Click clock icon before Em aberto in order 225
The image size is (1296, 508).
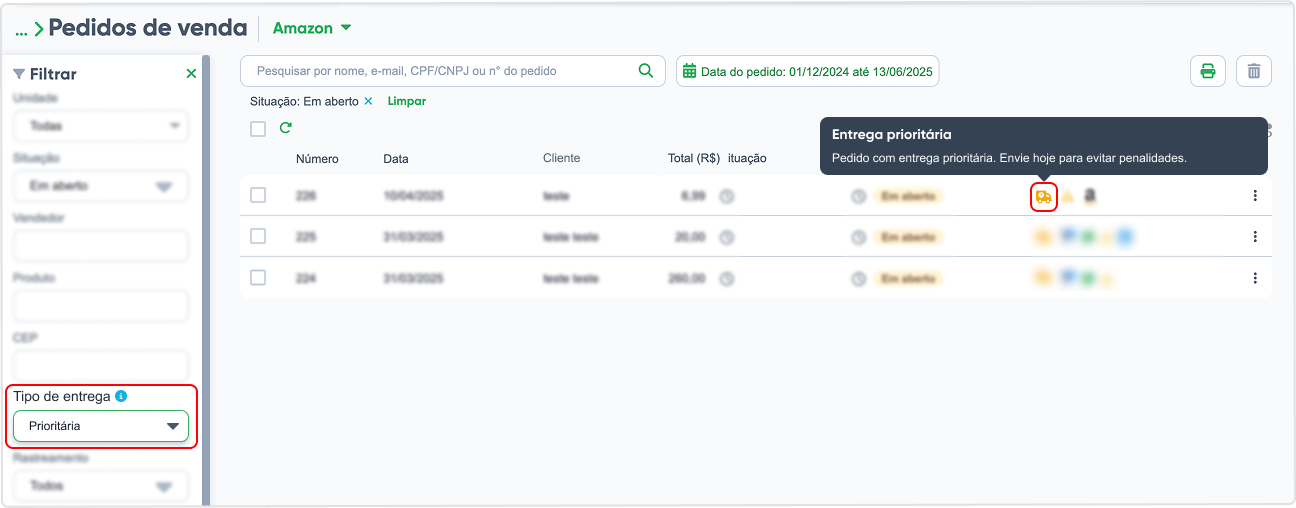[858, 238]
